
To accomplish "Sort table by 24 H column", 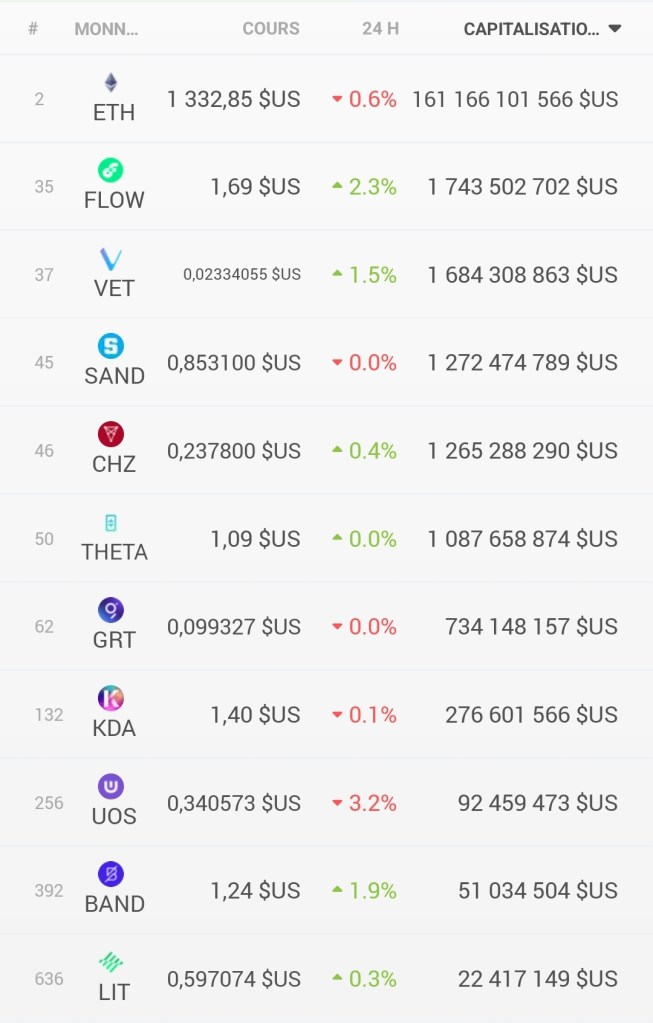I will pos(380,29).
